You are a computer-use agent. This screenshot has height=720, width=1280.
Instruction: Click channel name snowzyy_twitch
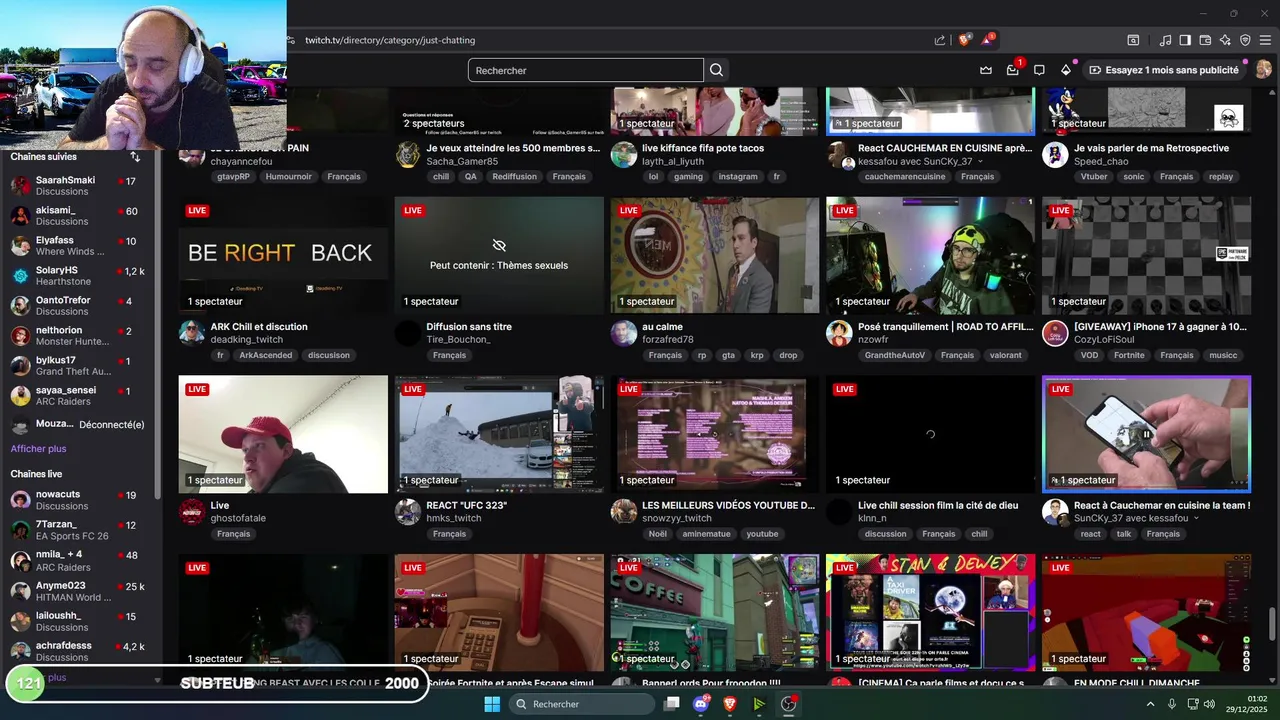click(x=677, y=518)
